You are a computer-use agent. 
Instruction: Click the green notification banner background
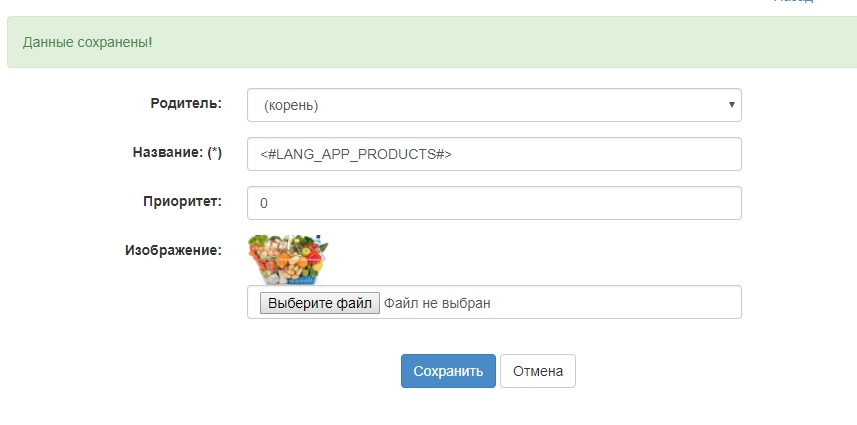[500, 43]
